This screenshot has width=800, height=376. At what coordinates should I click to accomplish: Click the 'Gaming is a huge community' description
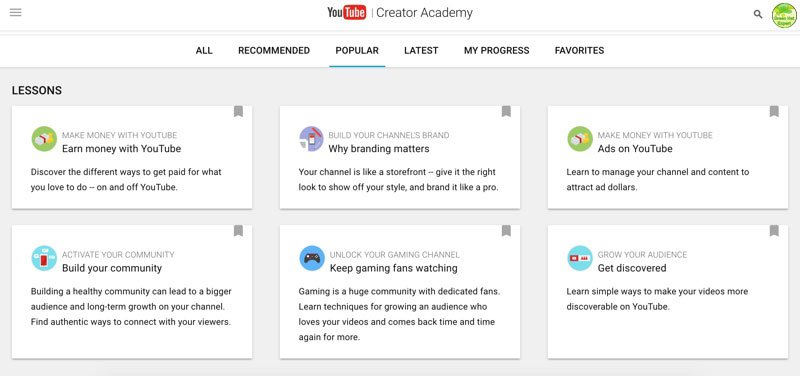399,314
